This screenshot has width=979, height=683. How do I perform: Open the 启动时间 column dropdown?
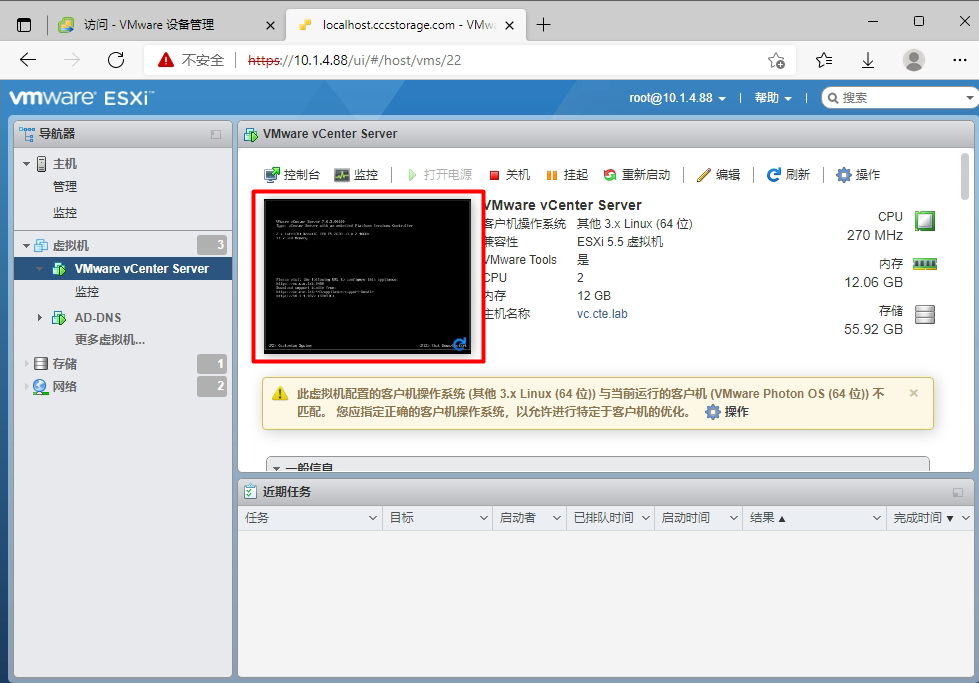click(x=734, y=518)
